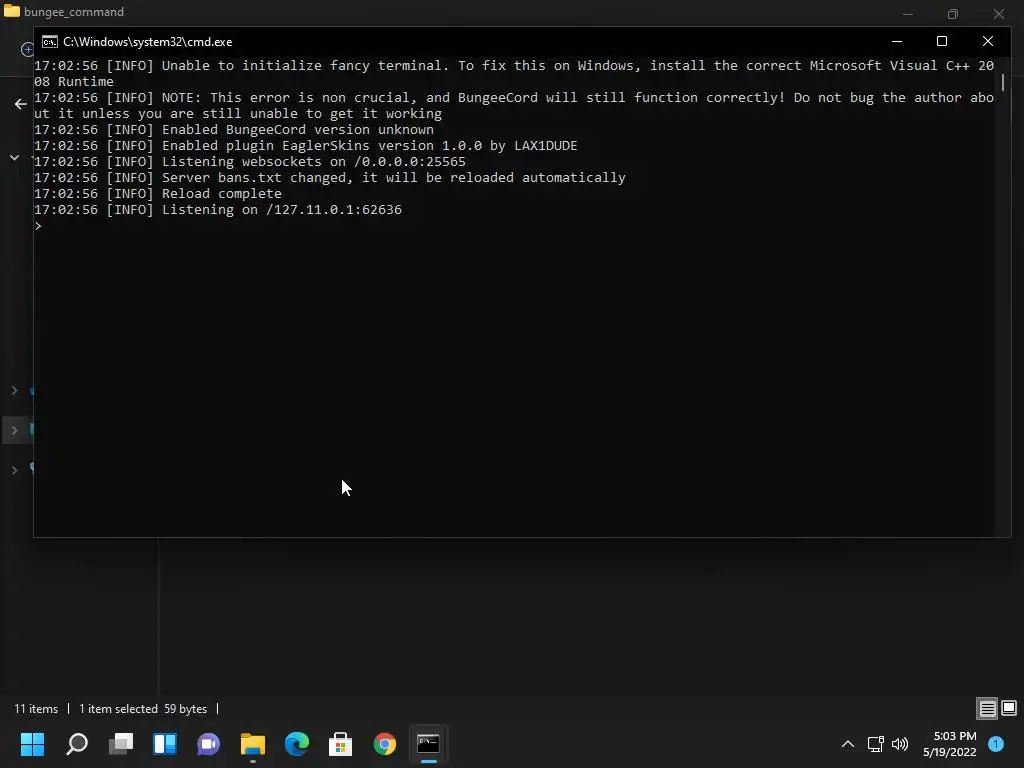Show hidden system tray icons
The height and width of the screenshot is (768, 1024).
click(x=848, y=744)
